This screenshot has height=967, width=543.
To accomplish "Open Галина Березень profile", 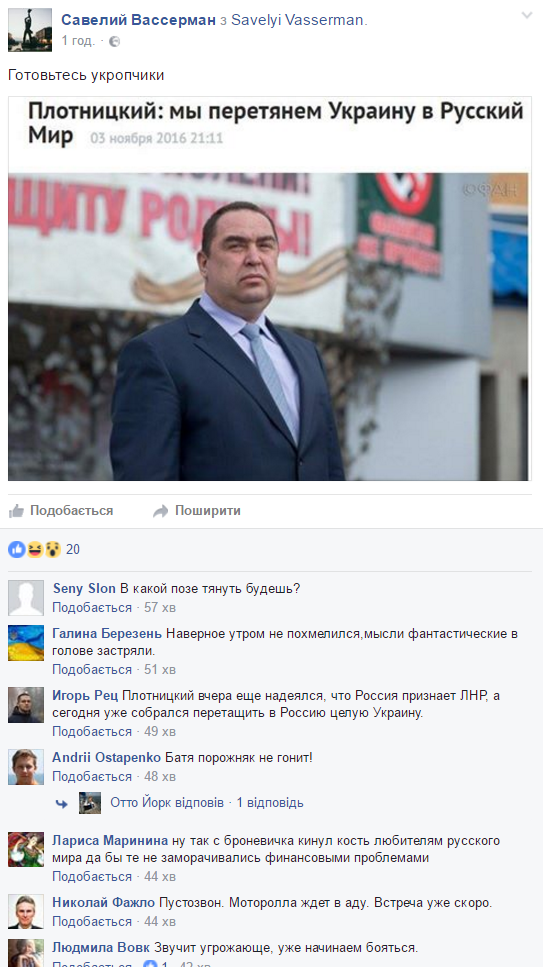I will pos(107,633).
